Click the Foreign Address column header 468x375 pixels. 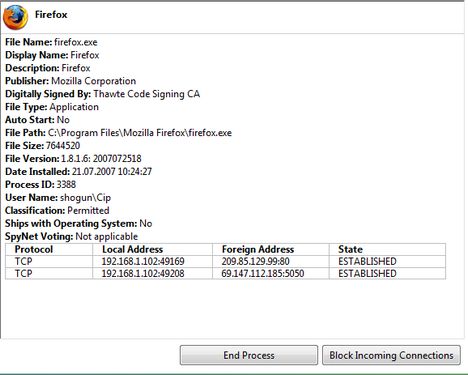point(271,249)
